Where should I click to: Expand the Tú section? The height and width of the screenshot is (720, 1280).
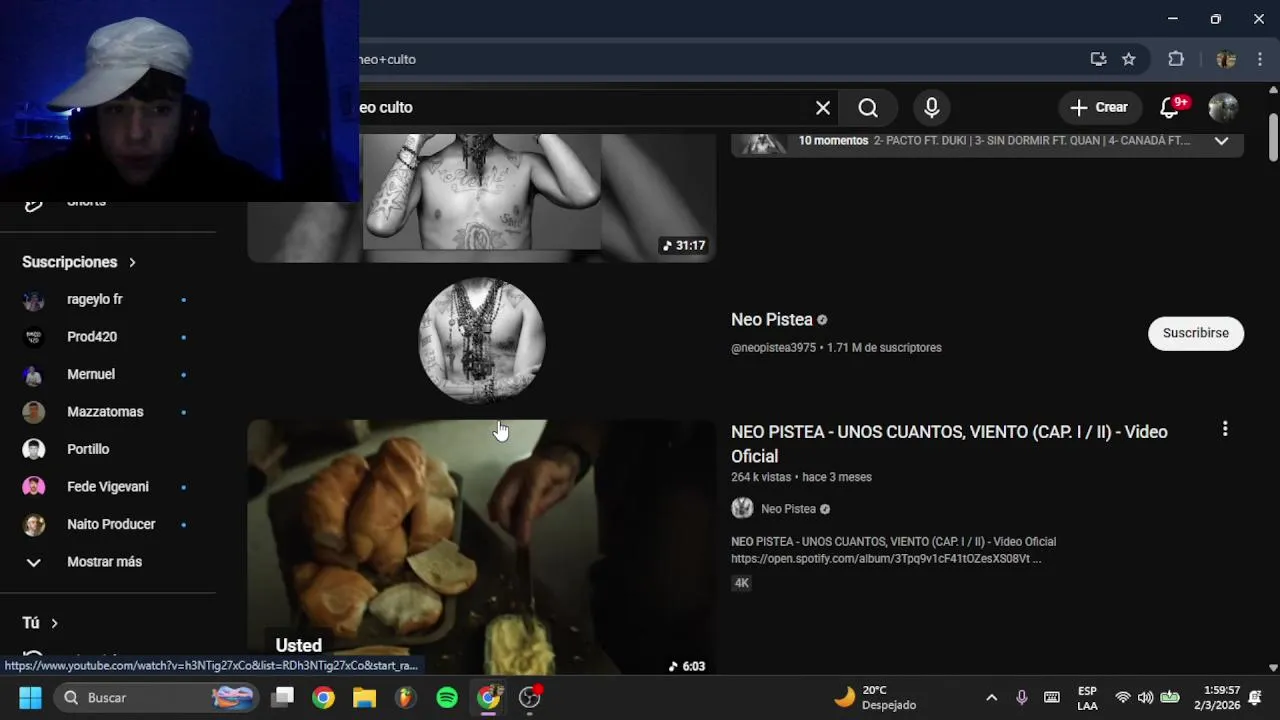coord(40,623)
